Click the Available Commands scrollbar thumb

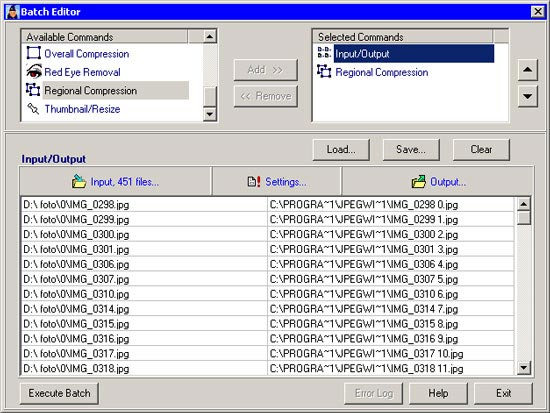coord(209,96)
